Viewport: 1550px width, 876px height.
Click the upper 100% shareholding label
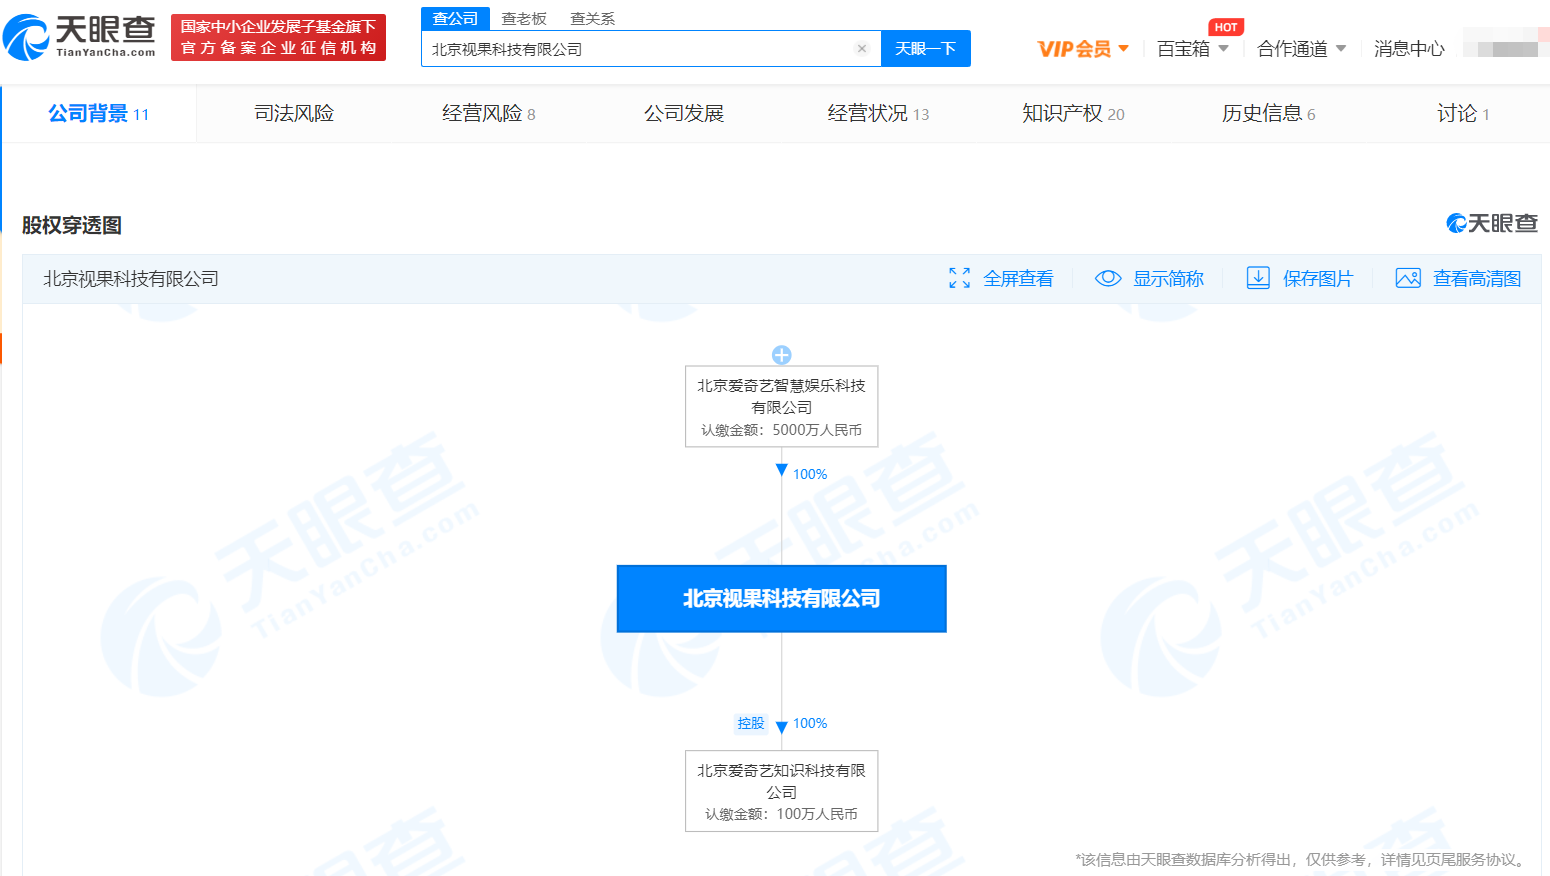[810, 474]
